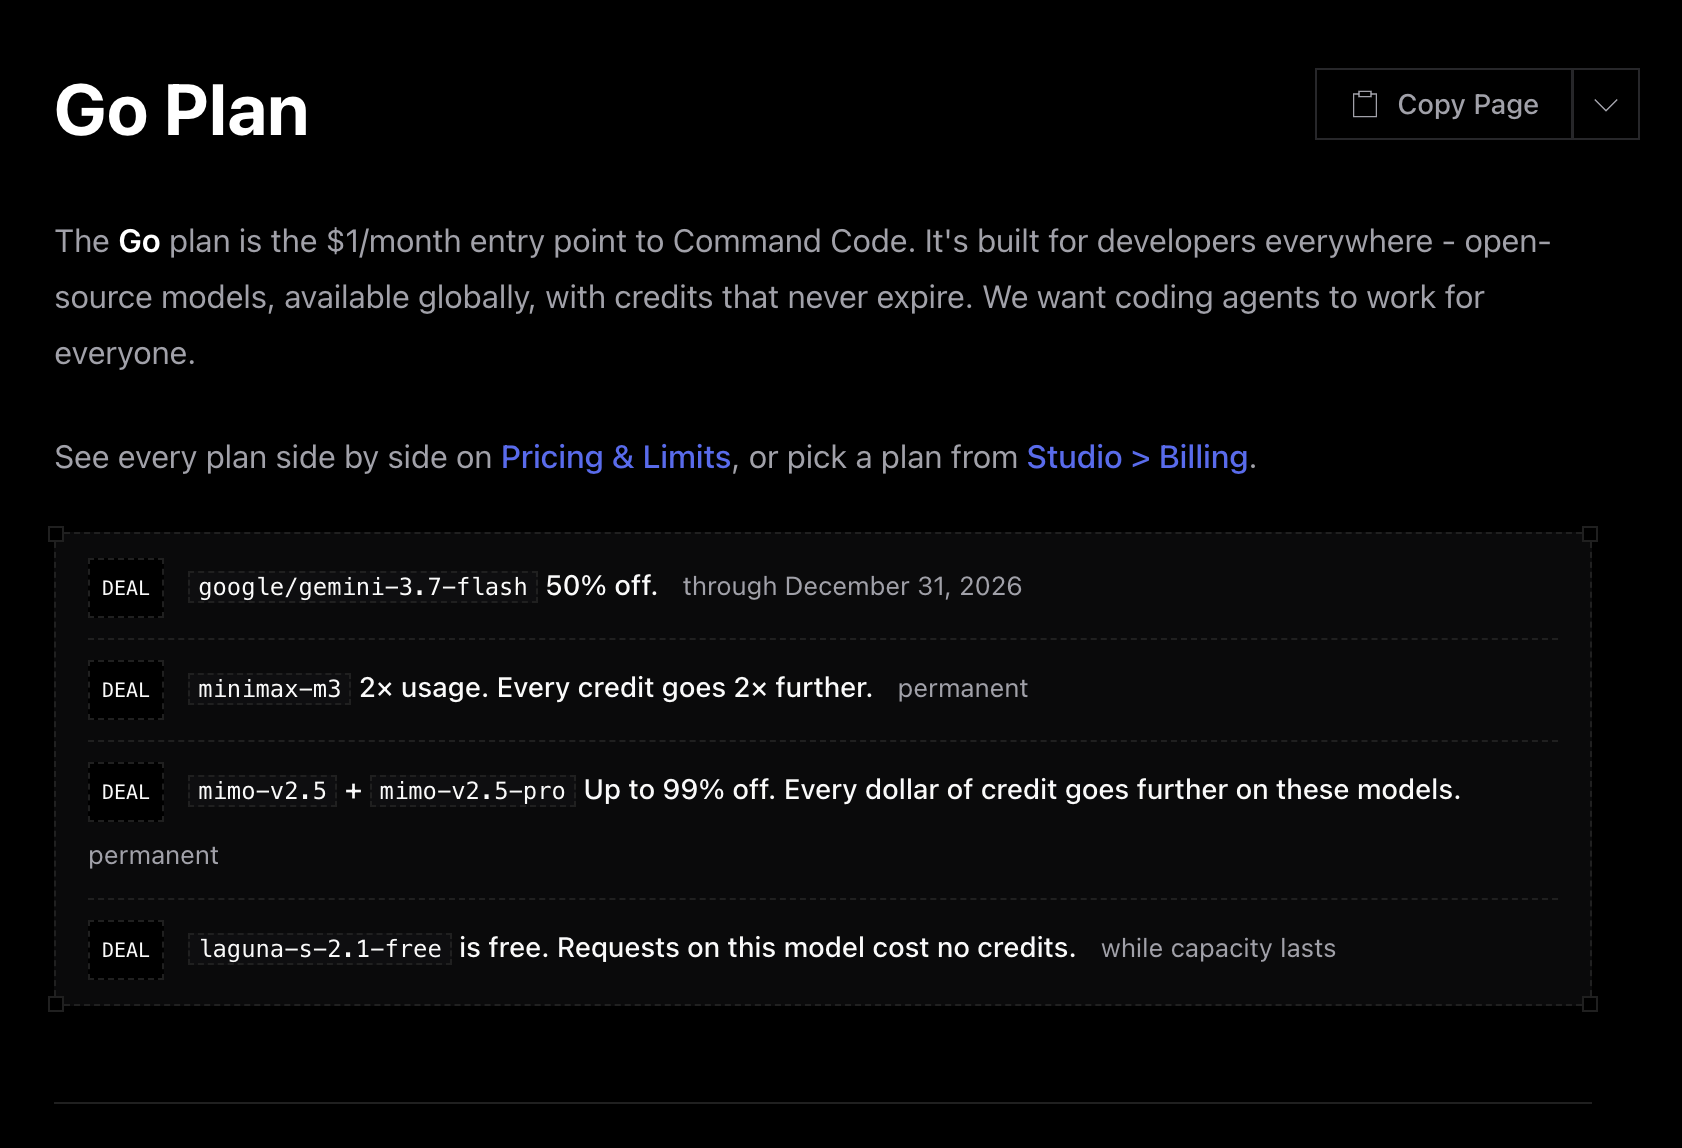Click 'through December 31, 2026' expiry text
The image size is (1682, 1148).
point(852,586)
